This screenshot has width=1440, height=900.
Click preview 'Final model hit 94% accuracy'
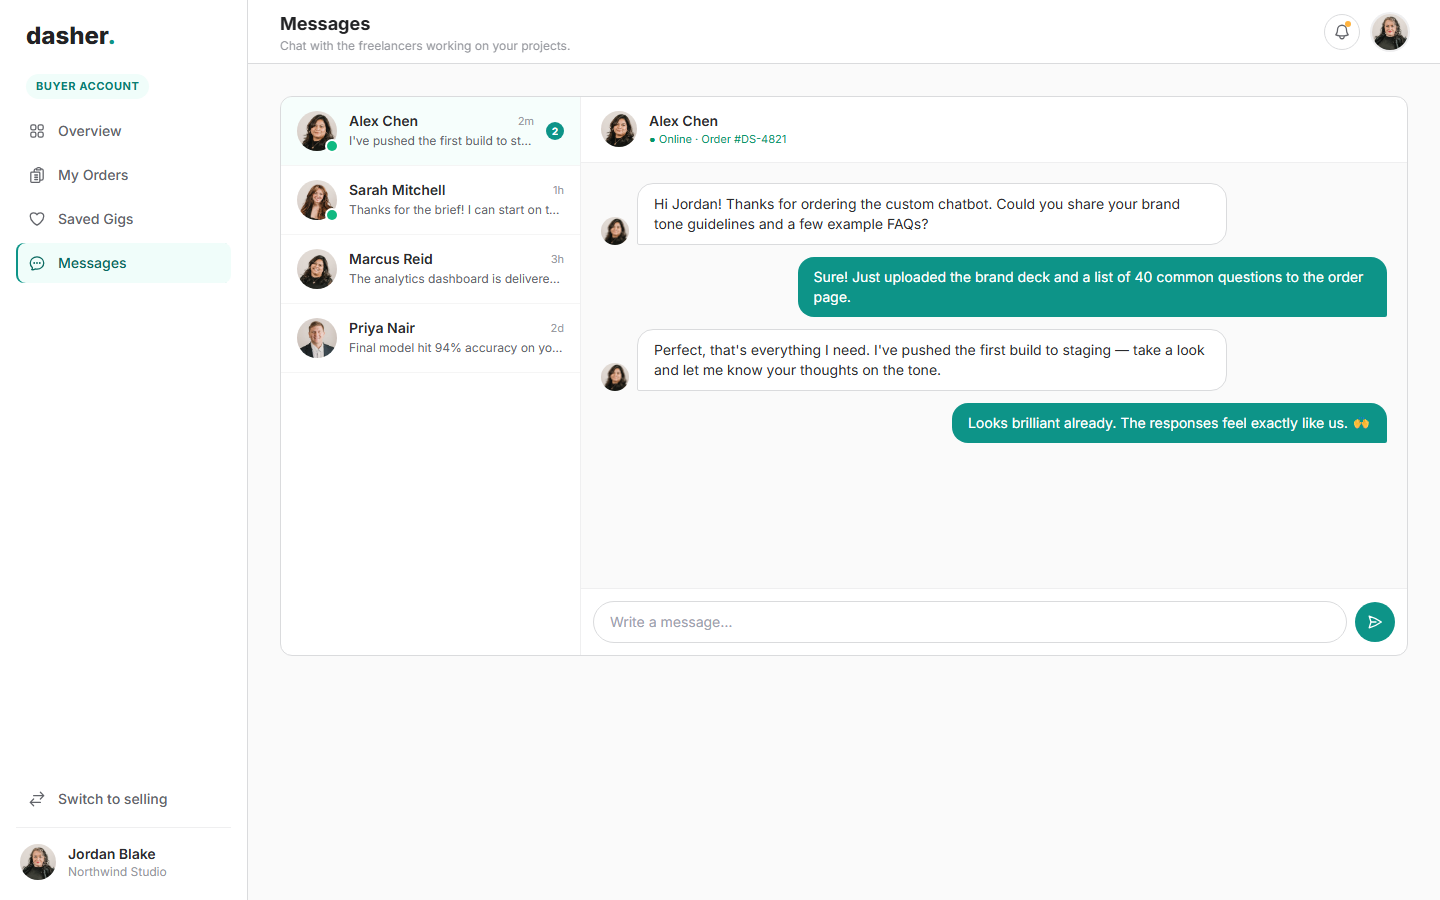[x=456, y=348]
